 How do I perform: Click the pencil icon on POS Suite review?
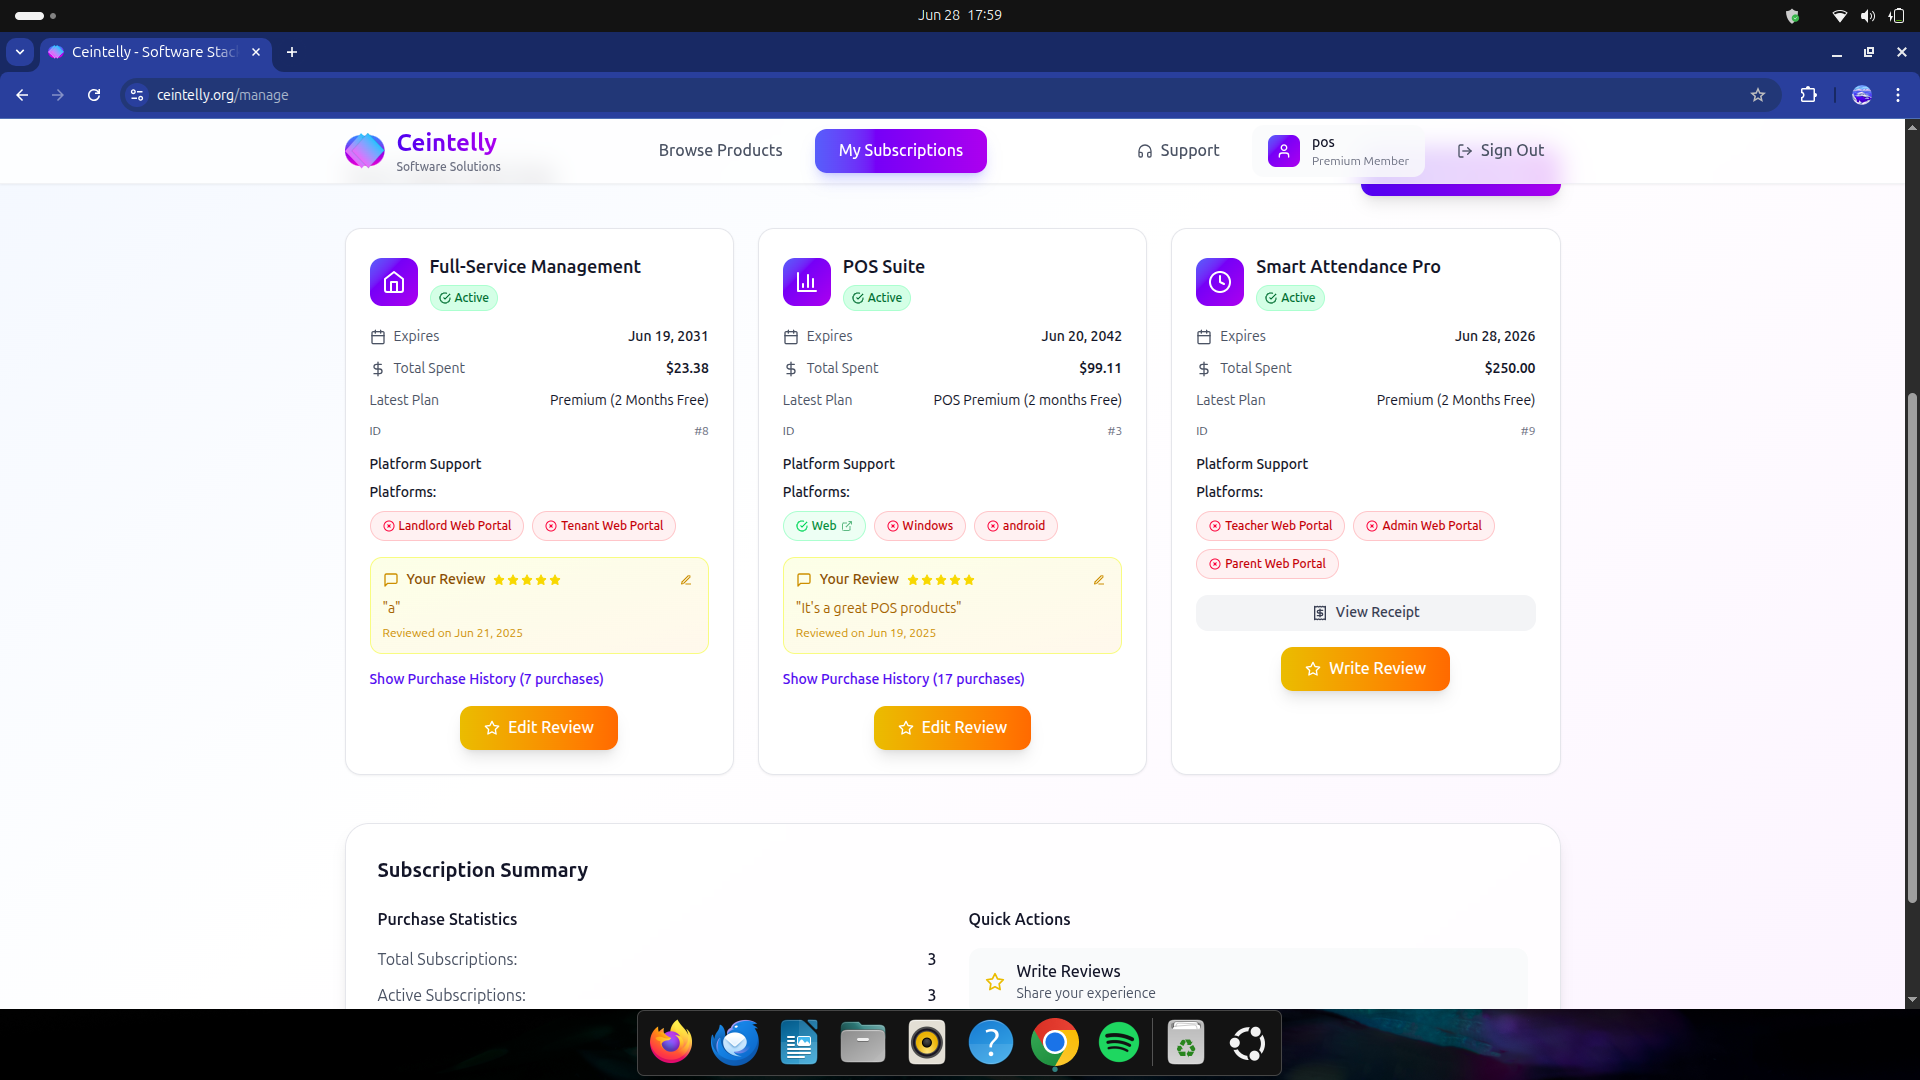coord(1099,580)
